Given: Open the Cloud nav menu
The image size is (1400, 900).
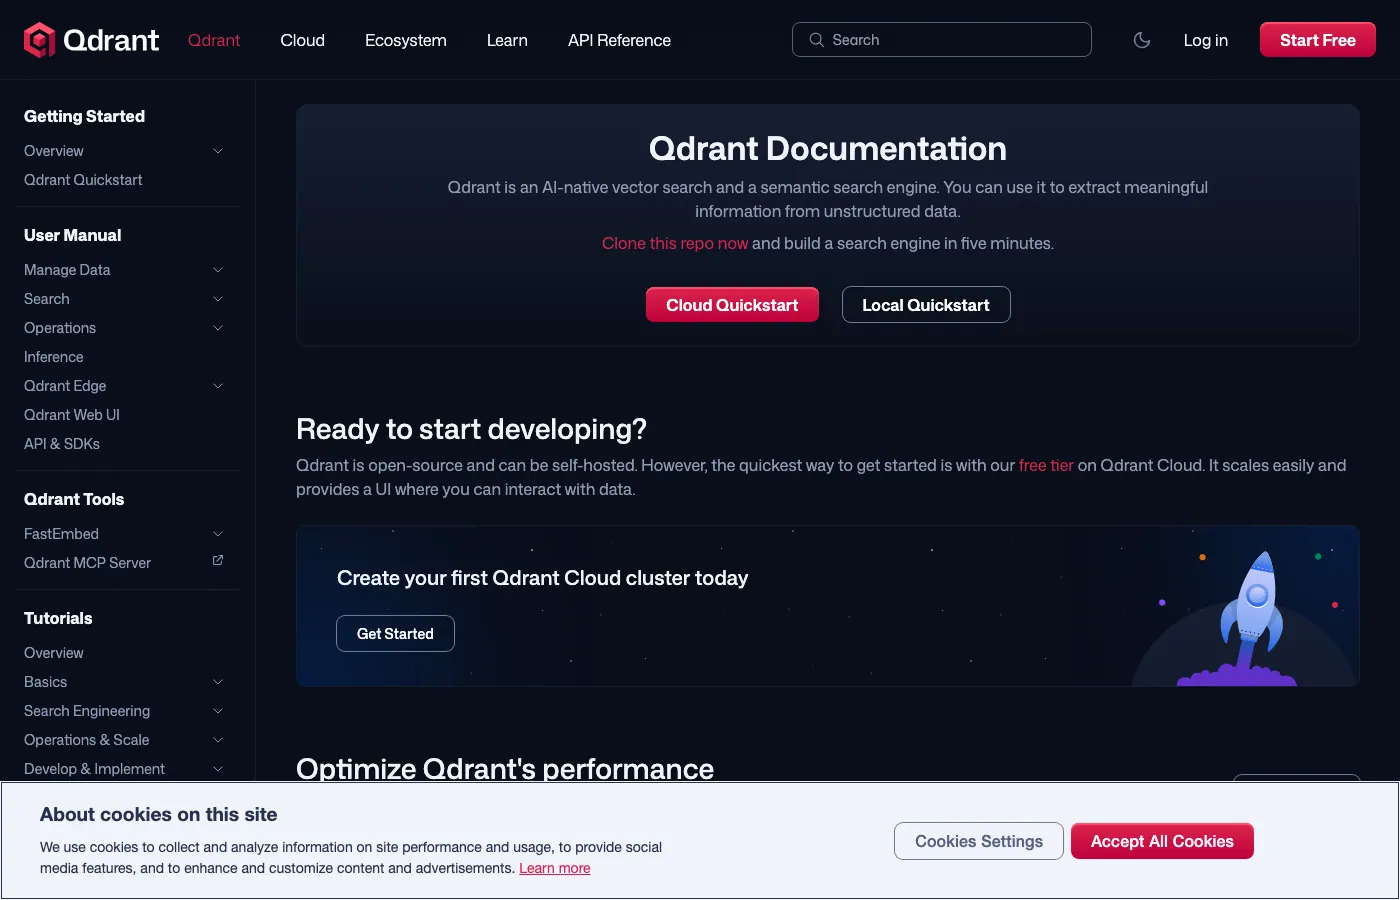Looking at the screenshot, I should point(302,40).
